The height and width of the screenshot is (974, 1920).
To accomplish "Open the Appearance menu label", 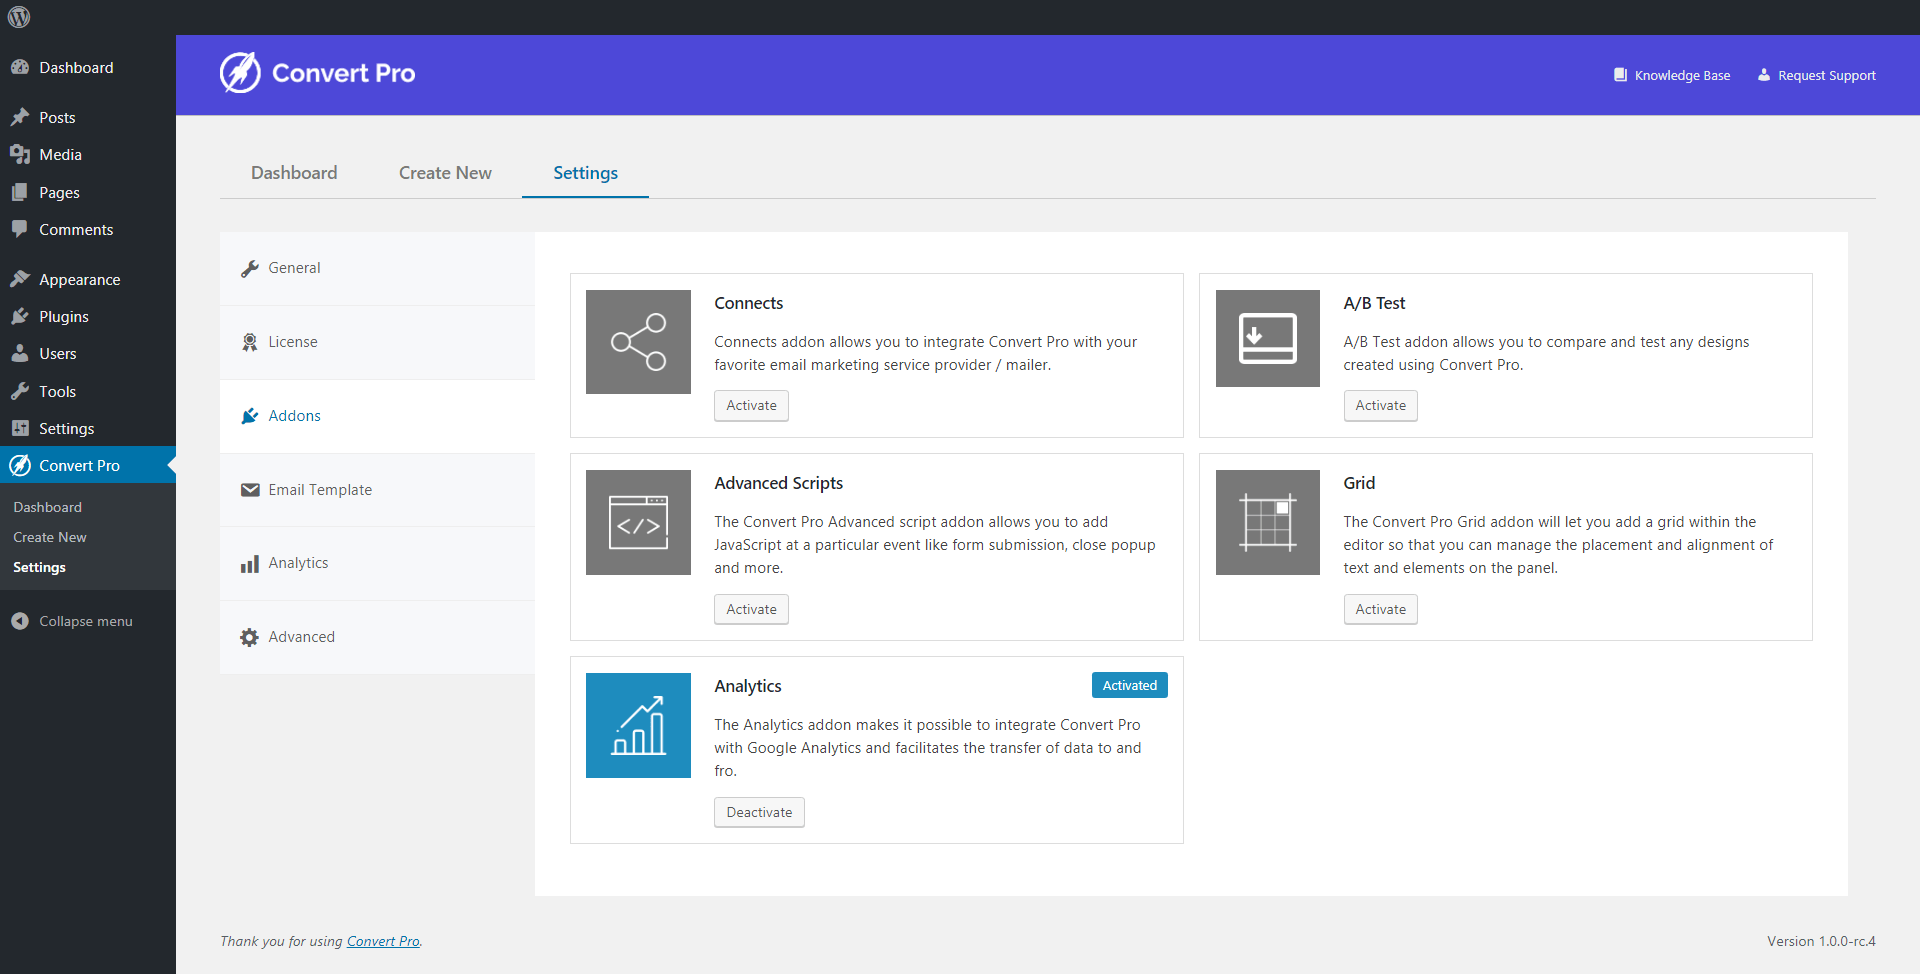I will pos(79,279).
